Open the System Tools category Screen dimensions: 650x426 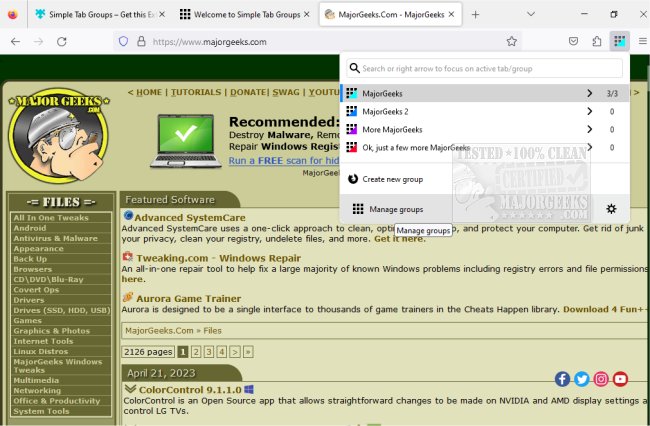[x=41, y=411]
